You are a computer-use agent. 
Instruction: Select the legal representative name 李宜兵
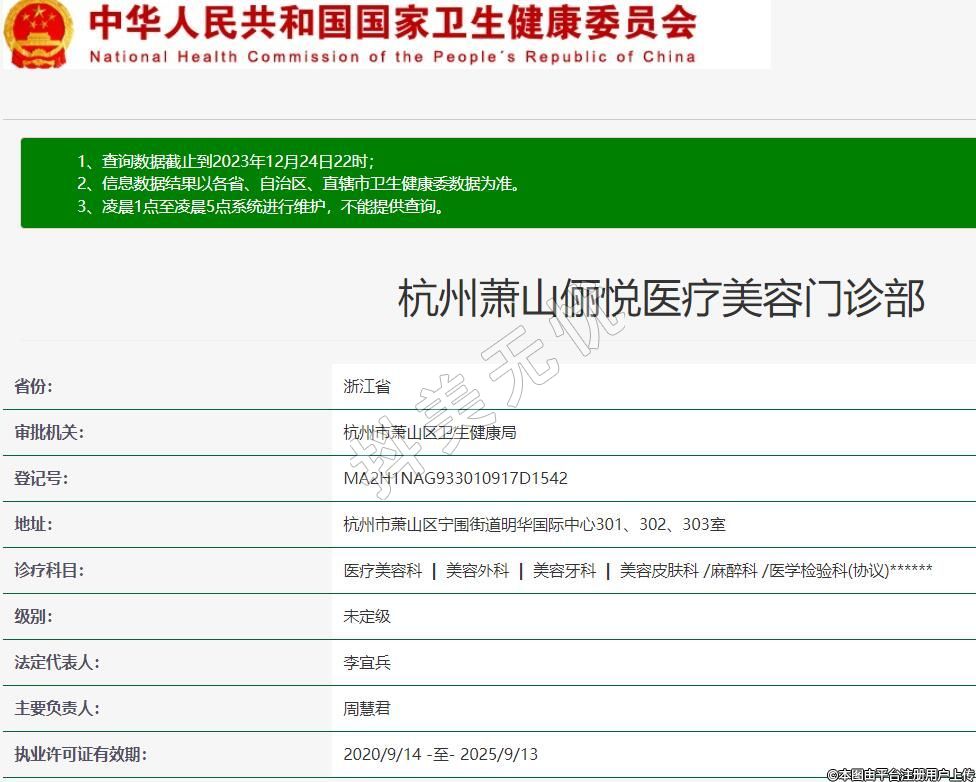click(x=367, y=662)
